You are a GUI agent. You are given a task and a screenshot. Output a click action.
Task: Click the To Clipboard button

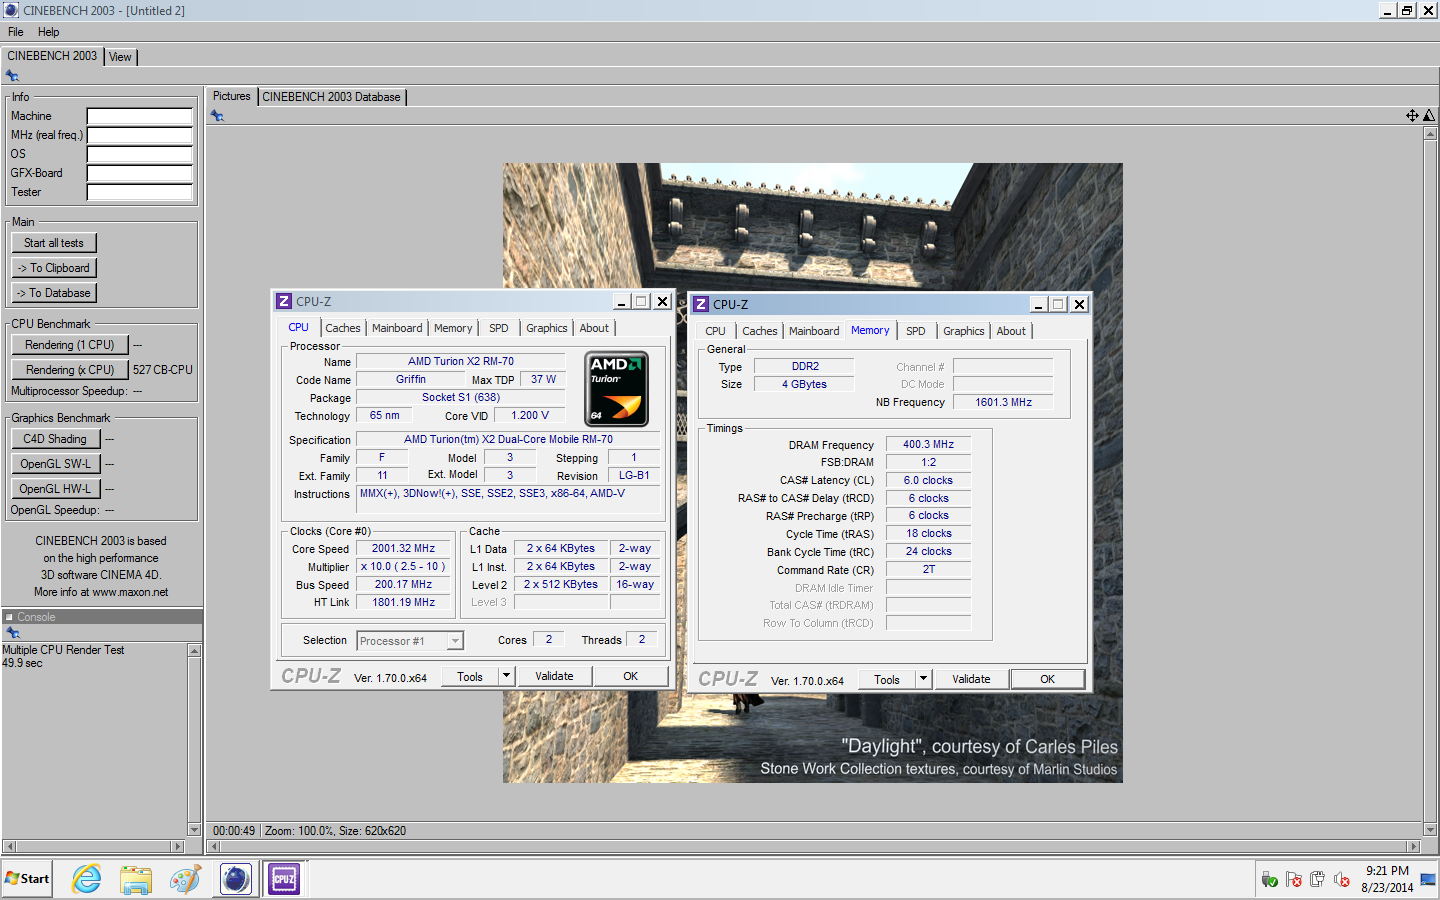pos(54,268)
